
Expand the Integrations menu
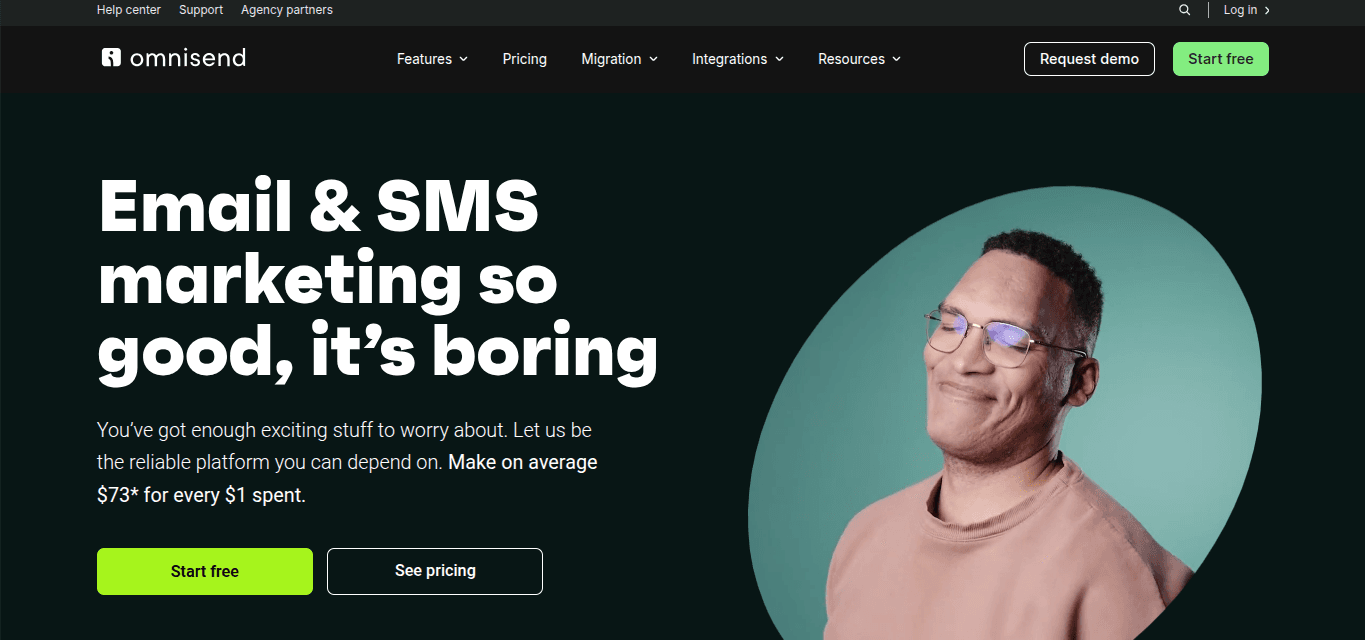(x=738, y=59)
